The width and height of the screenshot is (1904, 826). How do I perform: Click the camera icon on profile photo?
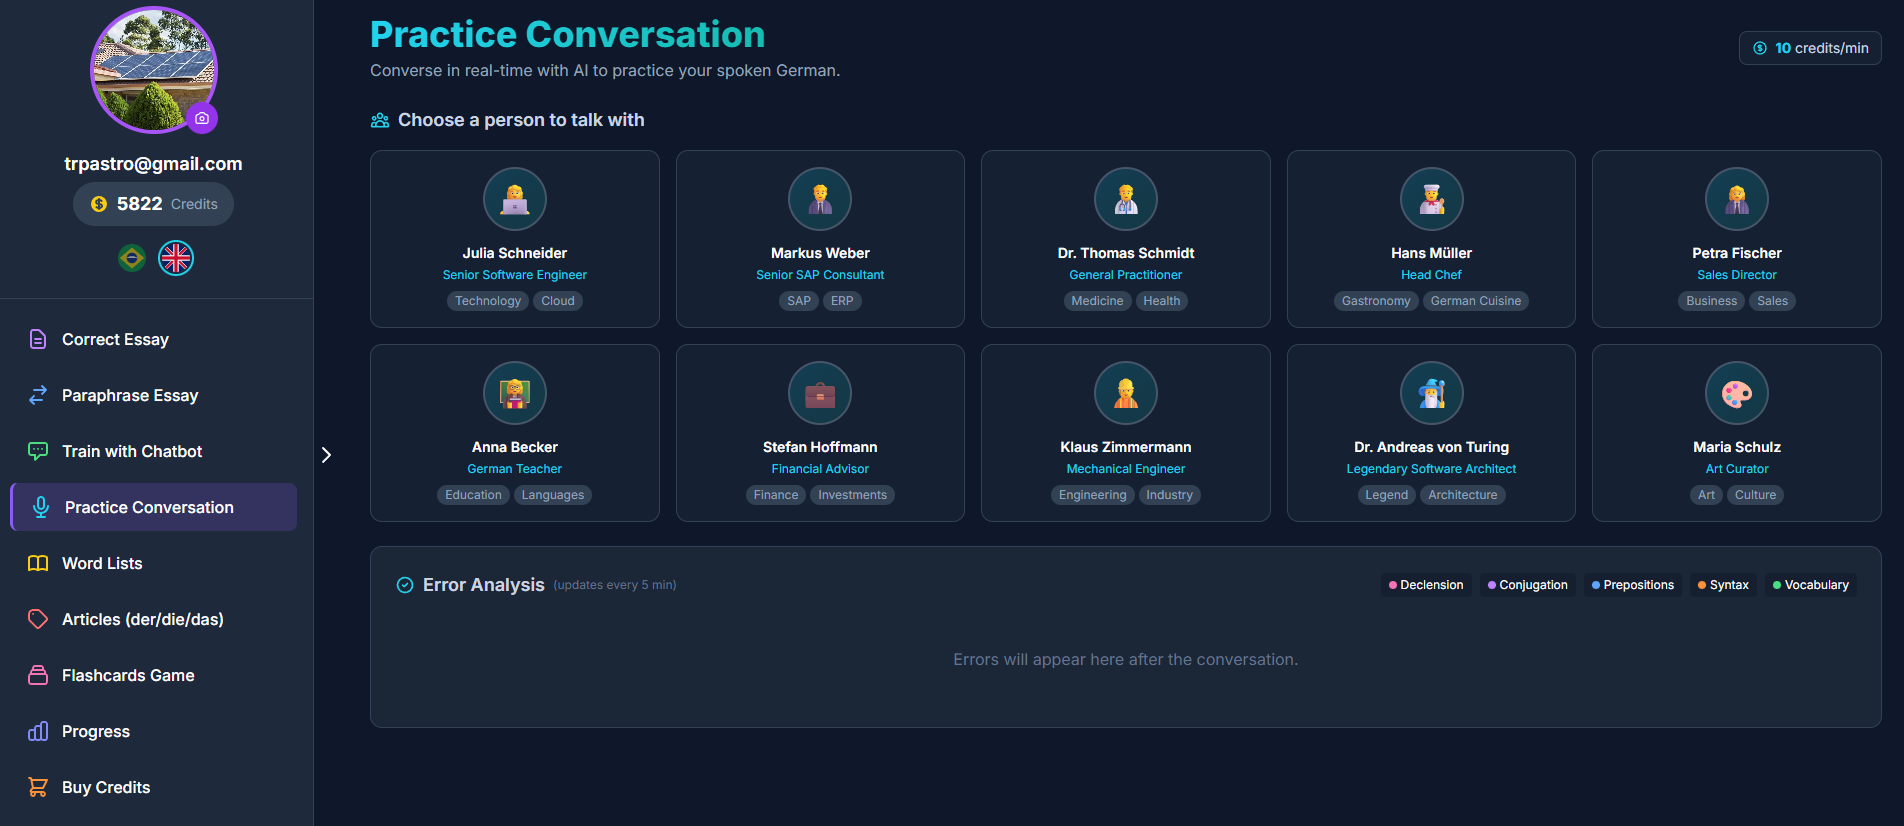pos(202,118)
